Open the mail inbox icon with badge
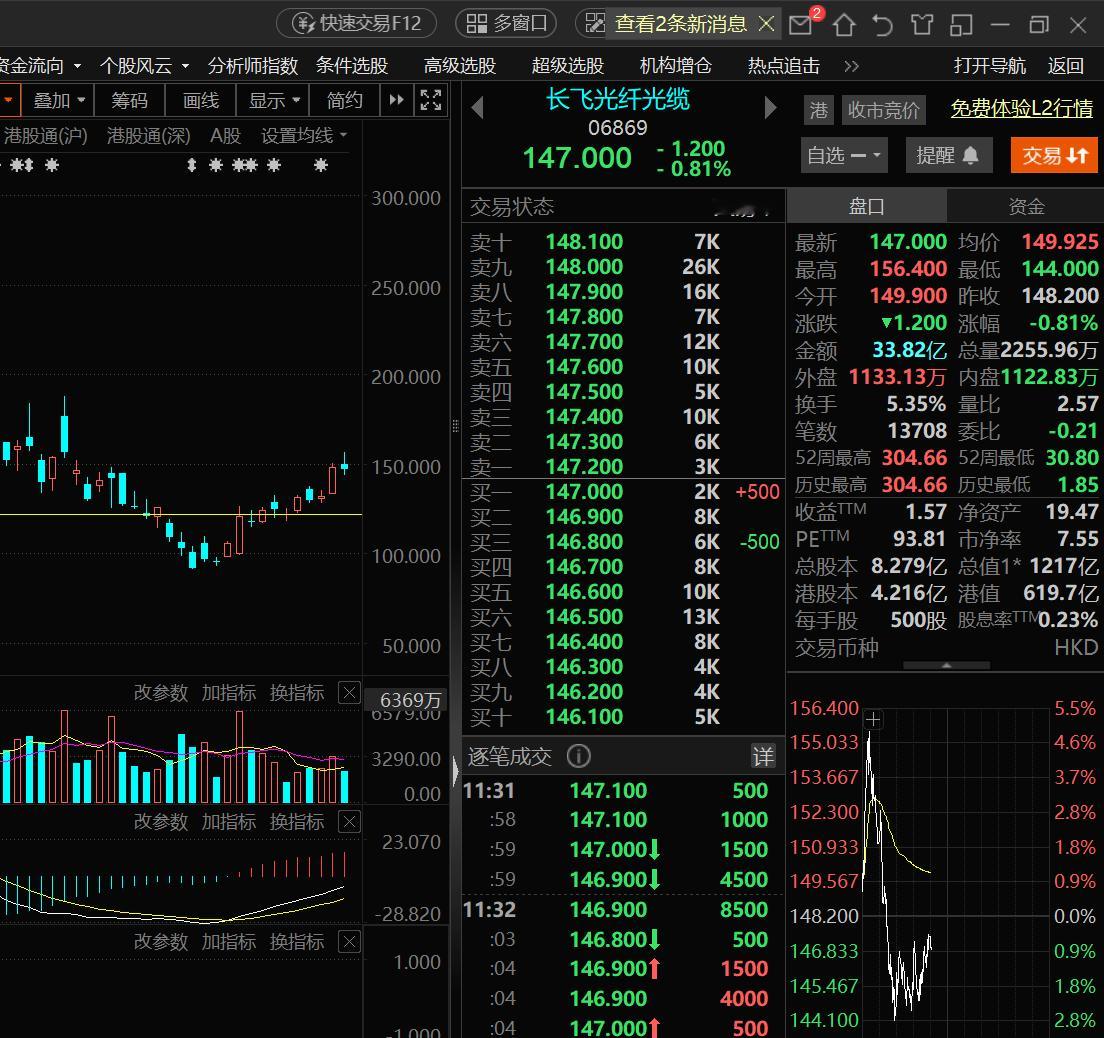The image size is (1104, 1038). (x=803, y=23)
